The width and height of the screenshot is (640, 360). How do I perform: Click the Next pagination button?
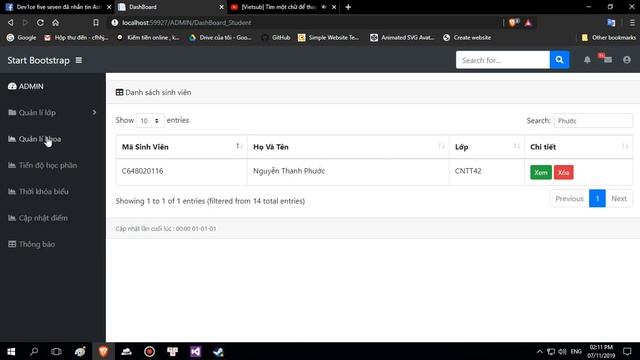click(x=619, y=199)
